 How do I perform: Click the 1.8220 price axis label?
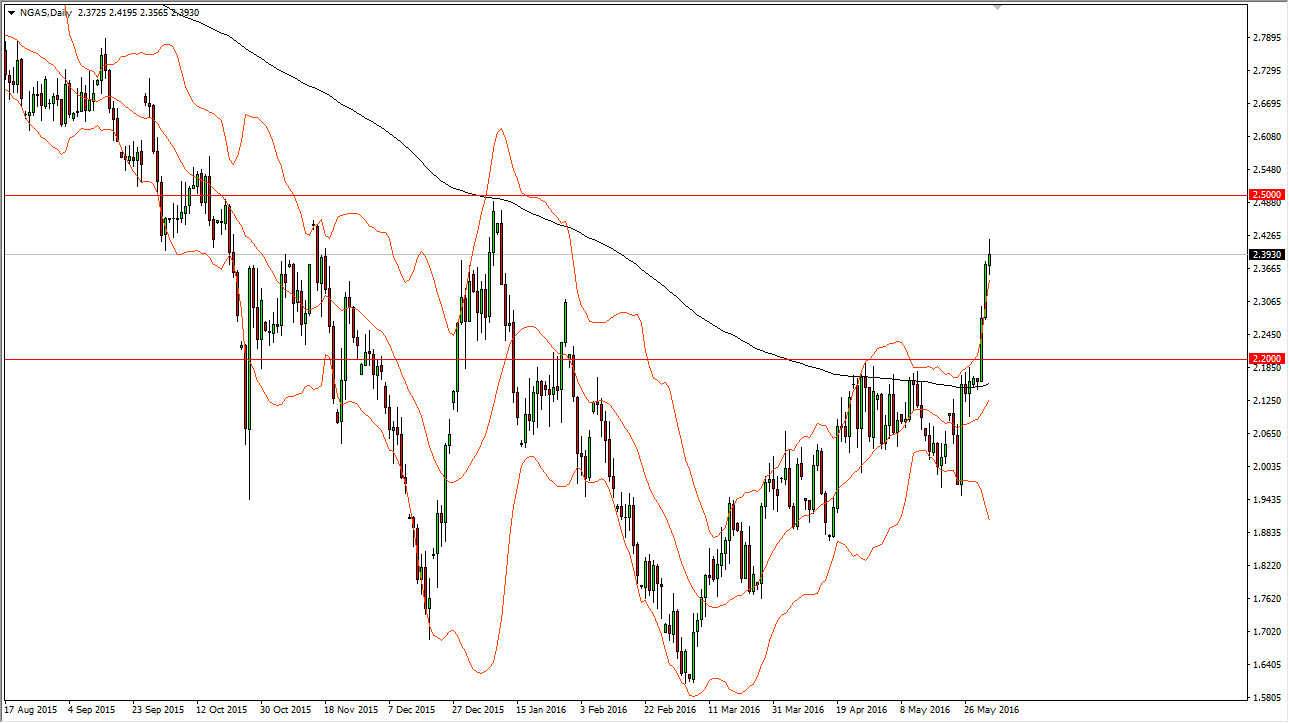(1266, 566)
